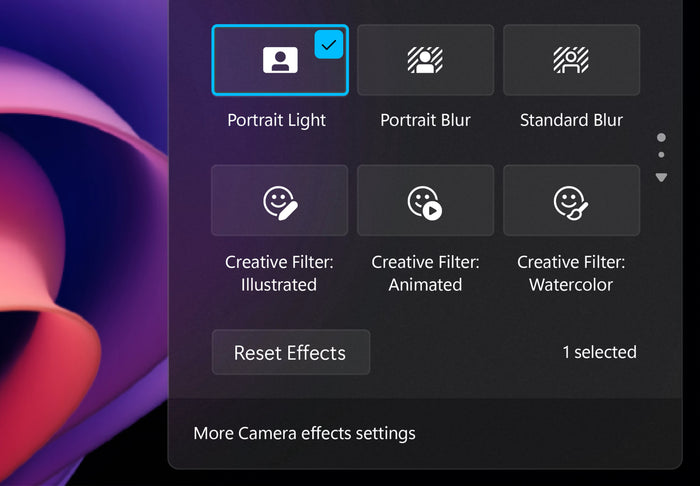
Task: Apply the Animated creative filter icon
Action: 425,202
